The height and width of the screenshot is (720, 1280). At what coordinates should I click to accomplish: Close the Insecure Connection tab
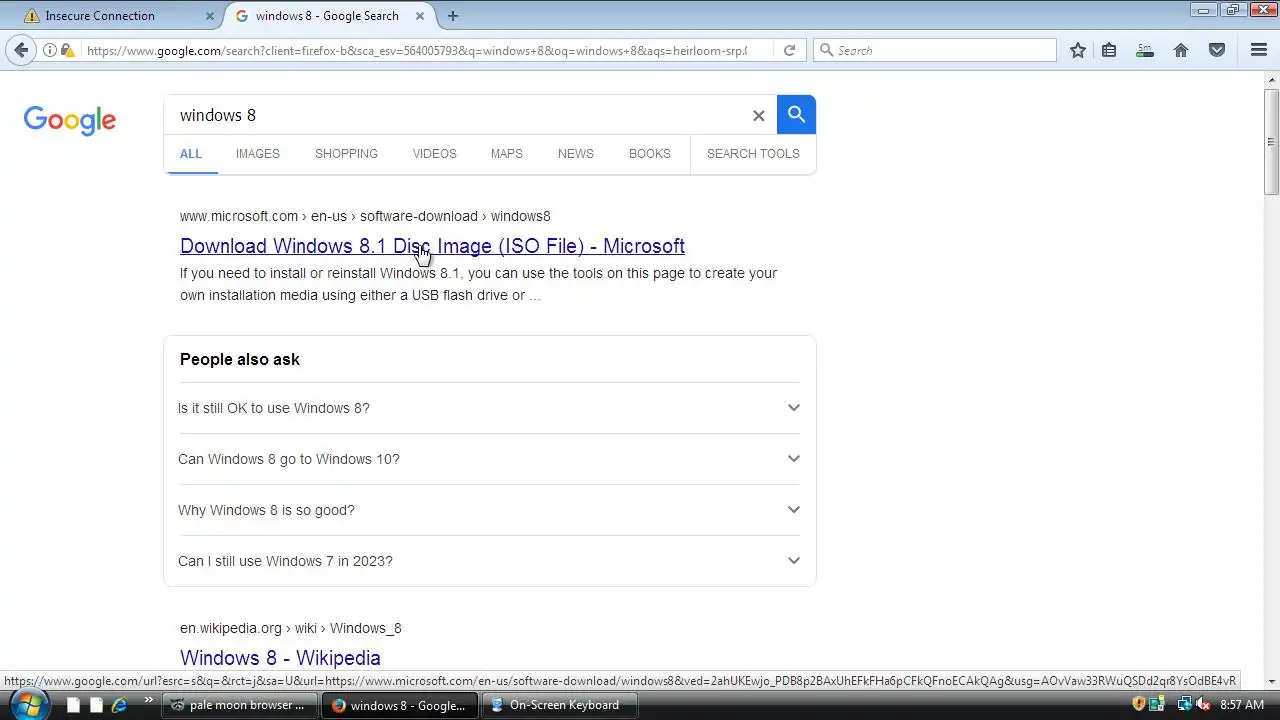pos(210,16)
